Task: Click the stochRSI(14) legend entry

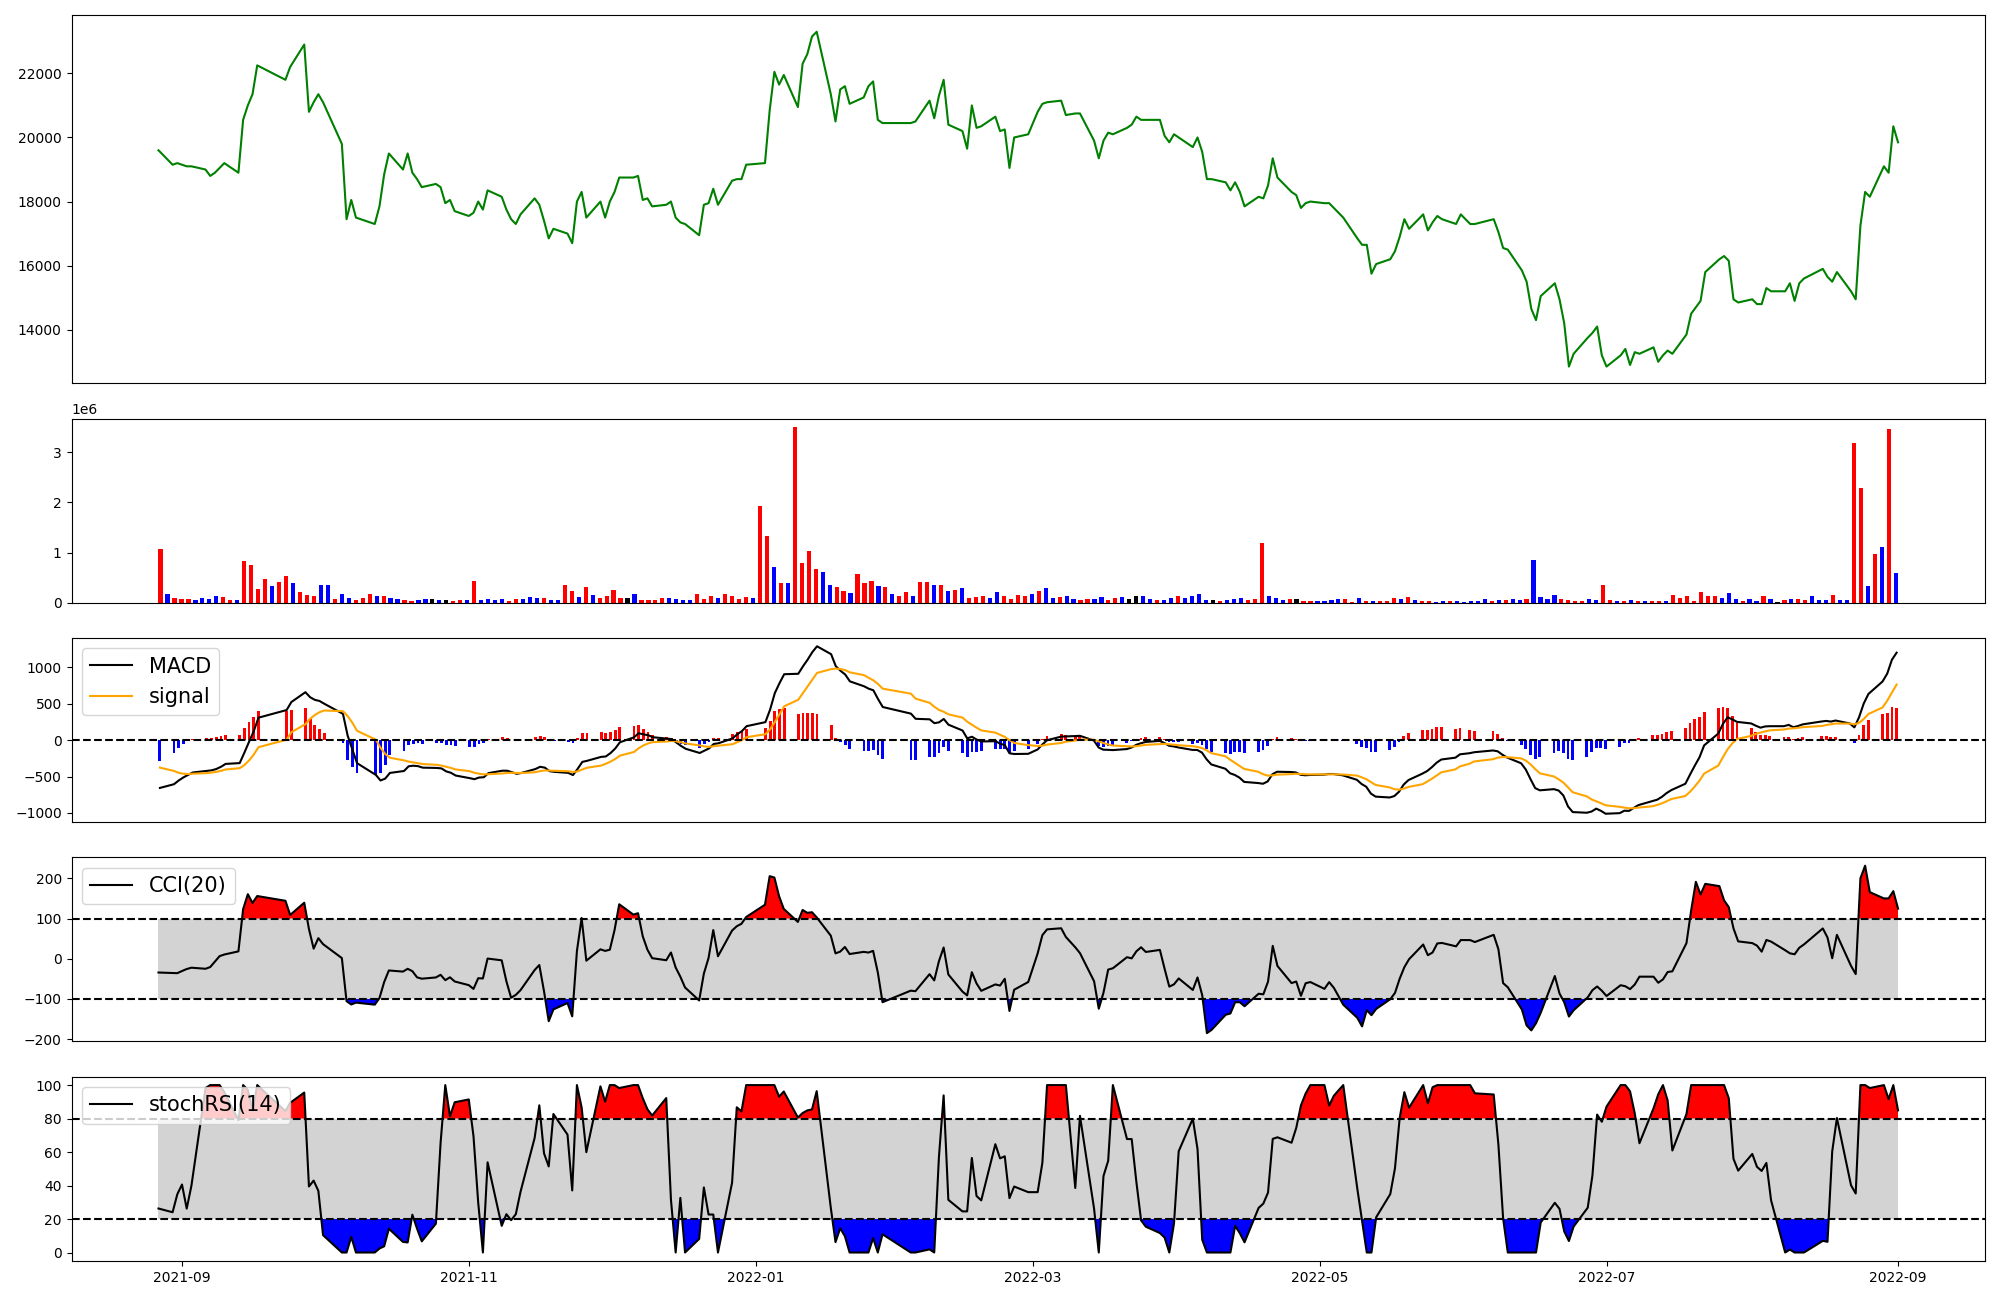Action: coord(214,1104)
